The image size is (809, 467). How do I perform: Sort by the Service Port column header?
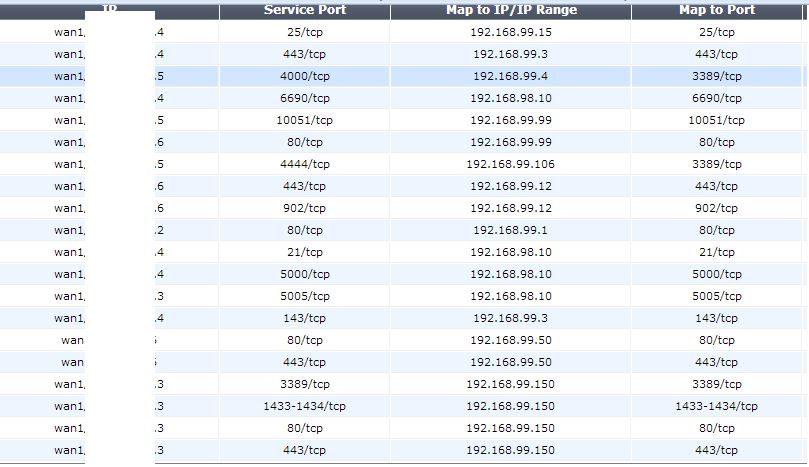(304, 10)
